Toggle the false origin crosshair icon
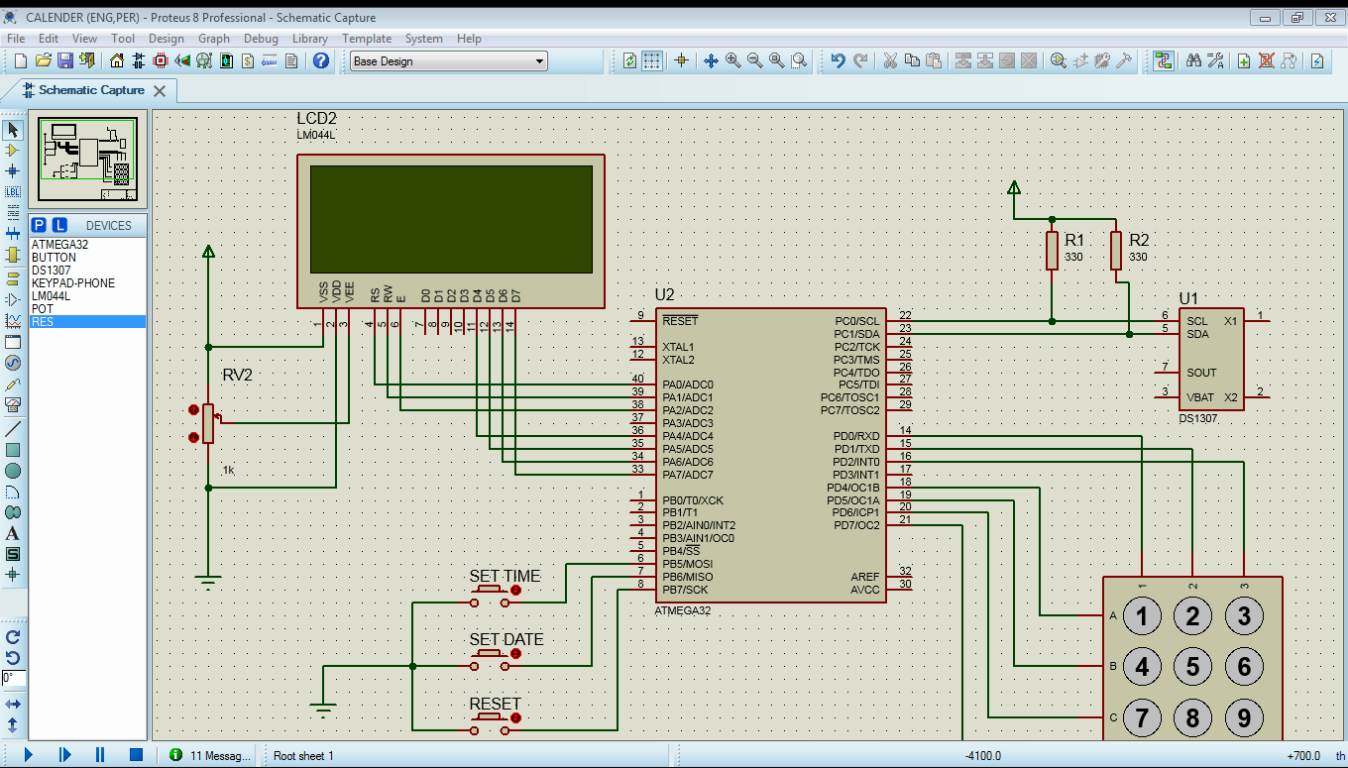Screen dimensions: 1348x768 (x=682, y=61)
